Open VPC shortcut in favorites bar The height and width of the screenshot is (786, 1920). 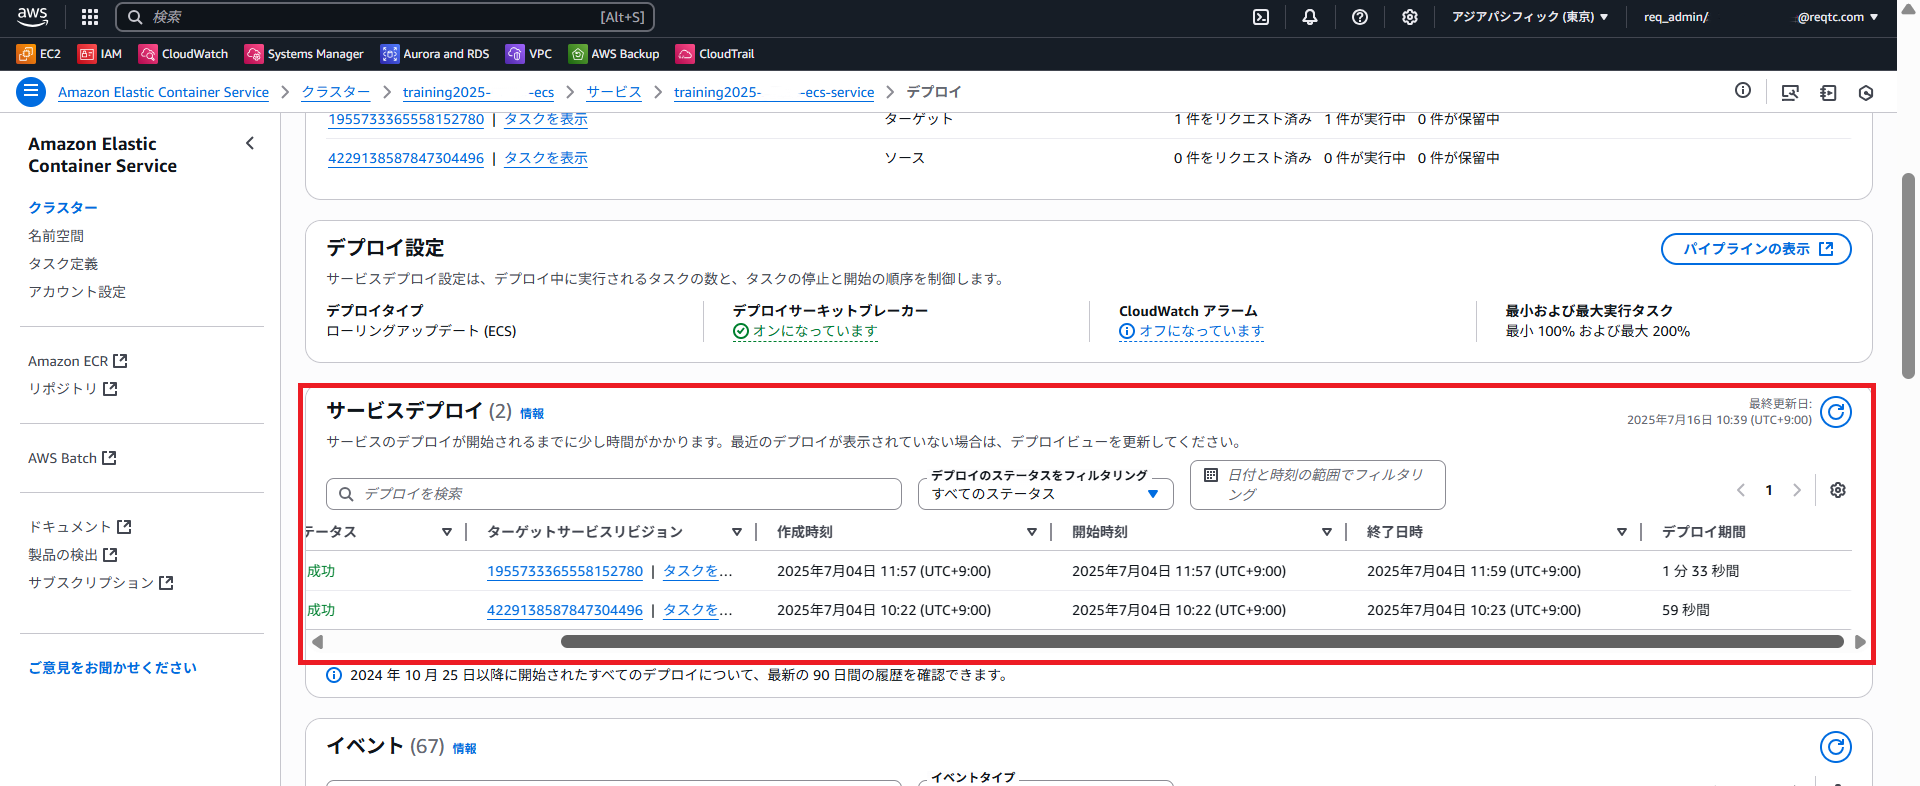pyautogui.click(x=529, y=54)
